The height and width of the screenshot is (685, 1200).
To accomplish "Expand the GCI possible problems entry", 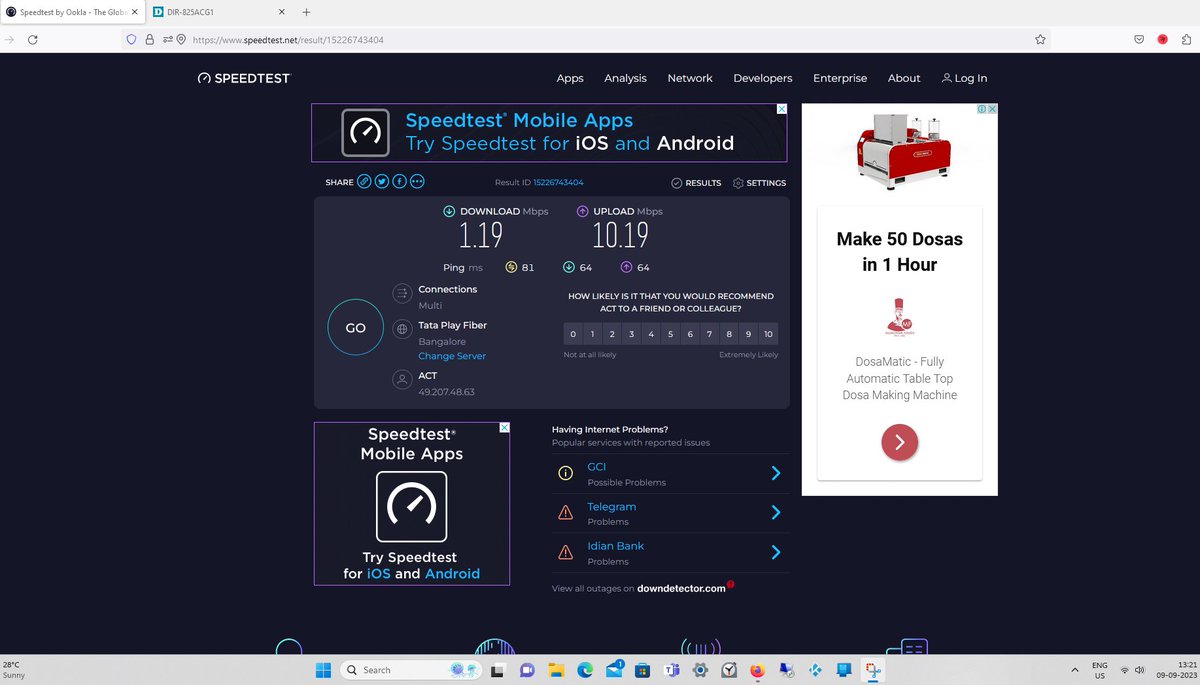I will [x=775, y=473].
